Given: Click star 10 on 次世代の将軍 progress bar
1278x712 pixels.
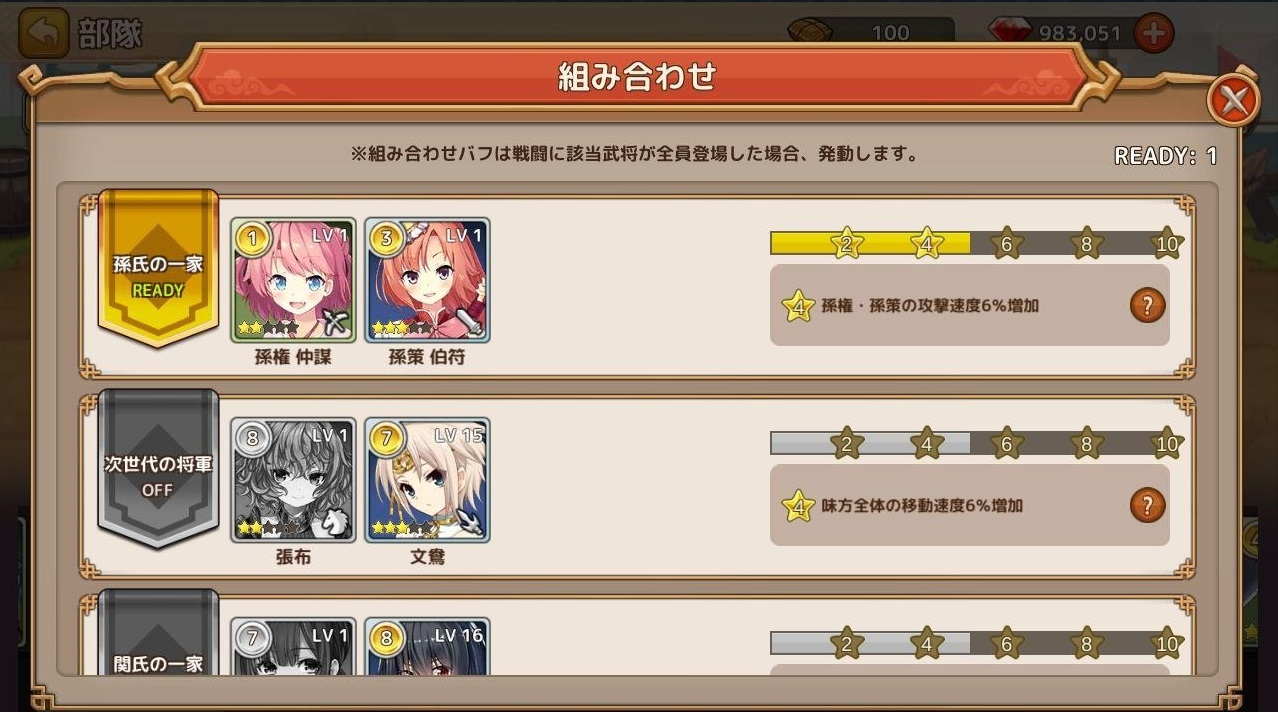Looking at the screenshot, I should (1167, 443).
